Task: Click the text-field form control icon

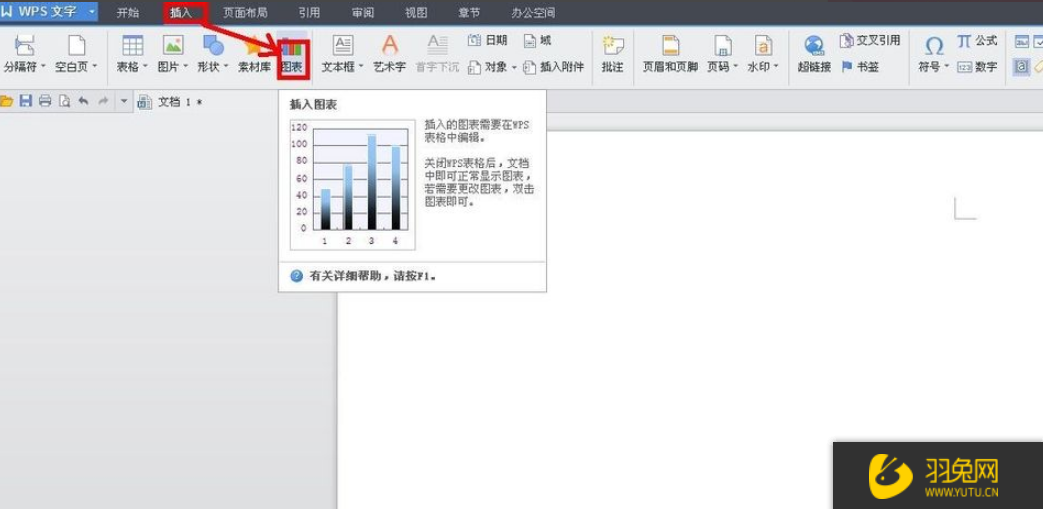Action: [x=1020, y=41]
